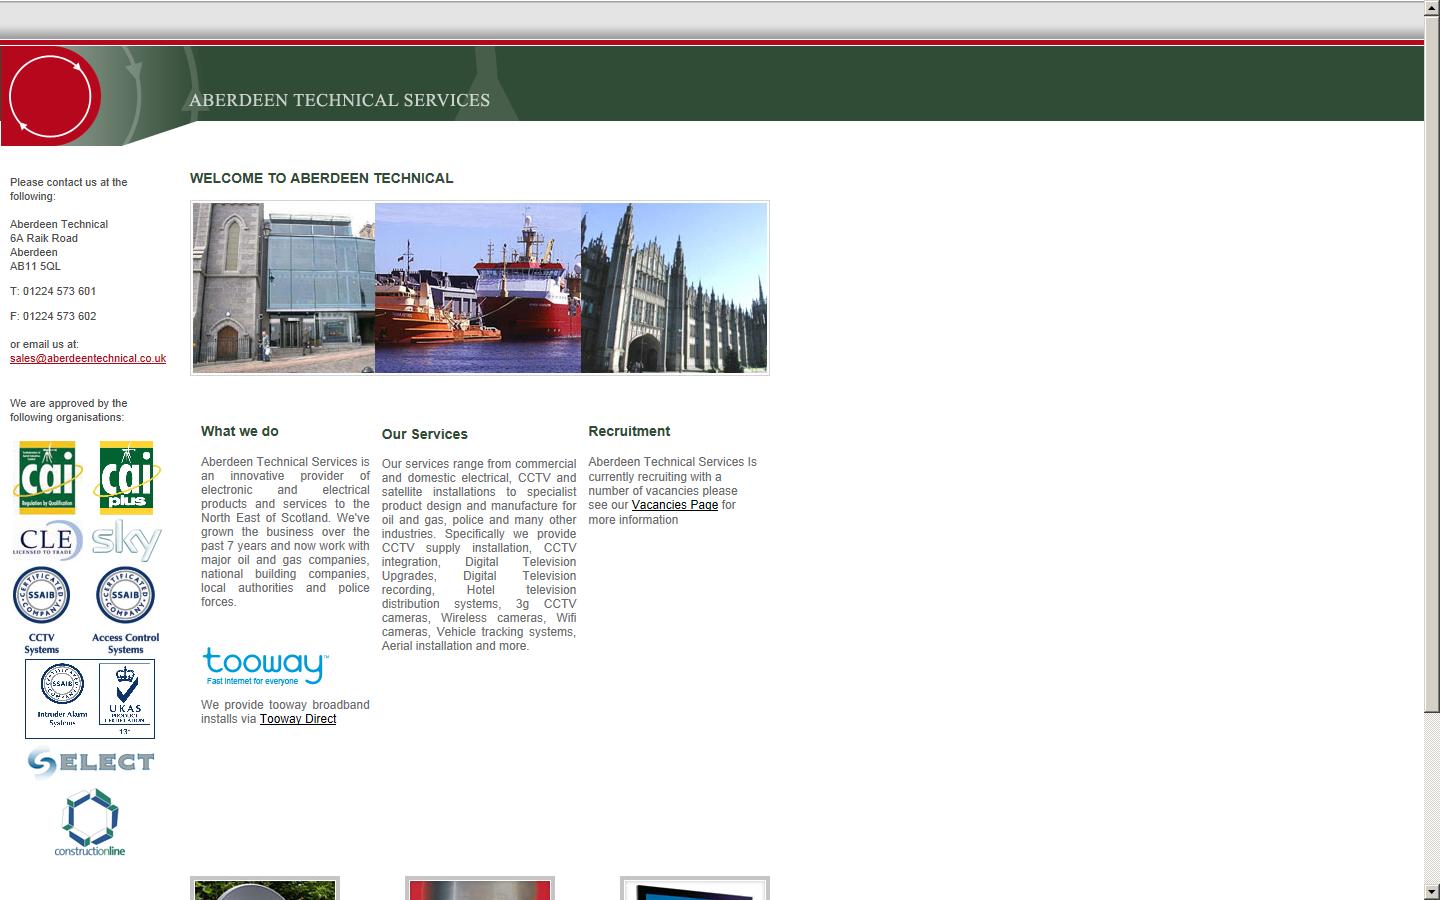Click the Tooway fast internet logo
Image resolution: width=1440 pixels, height=900 pixels.
coord(264,666)
